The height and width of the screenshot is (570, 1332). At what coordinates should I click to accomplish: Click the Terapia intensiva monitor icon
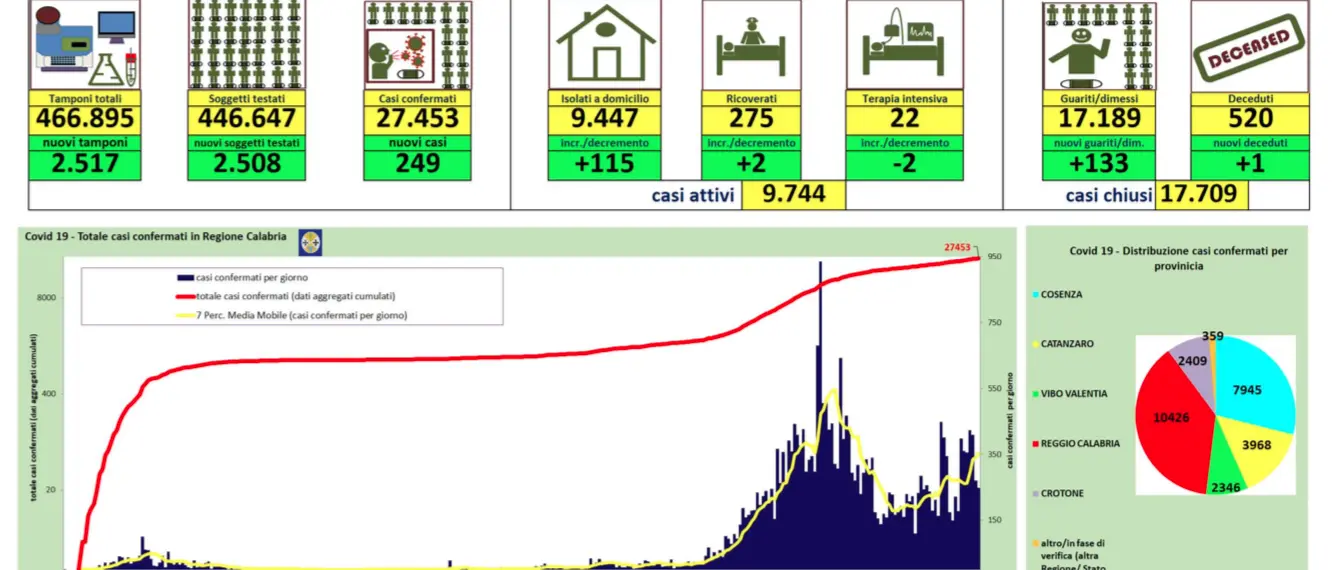[x=904, y=46]
